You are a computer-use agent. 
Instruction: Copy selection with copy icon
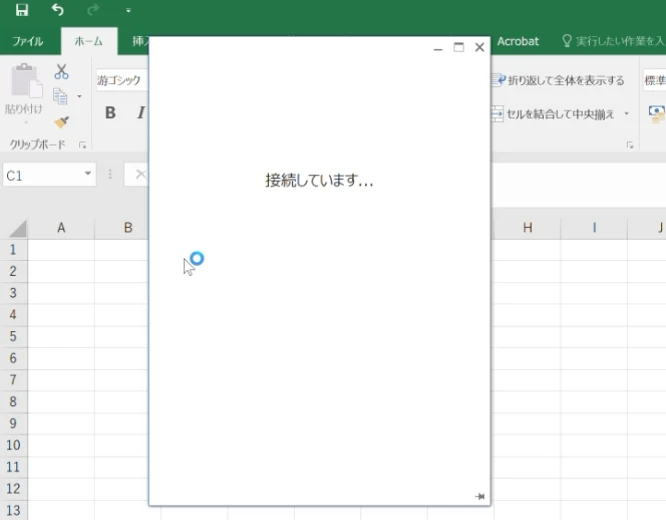[60, 96]
